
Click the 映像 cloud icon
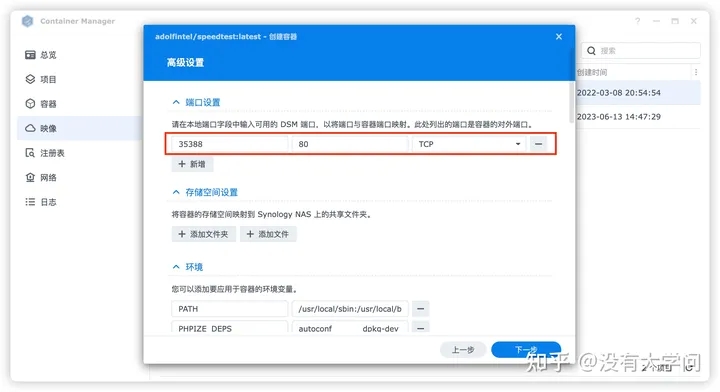(30, 128)
